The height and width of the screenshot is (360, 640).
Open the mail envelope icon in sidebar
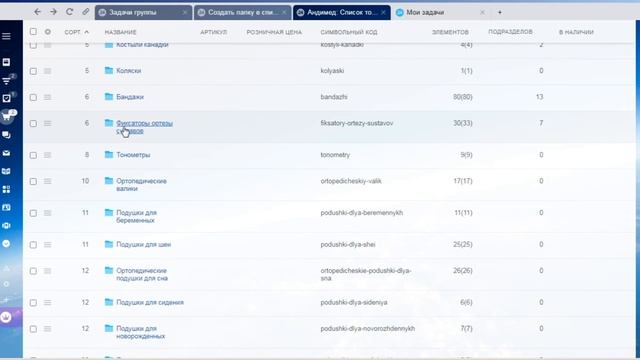(6, 153)
